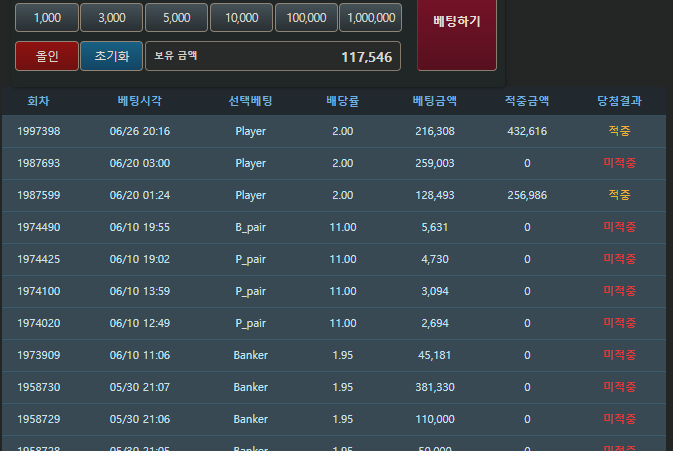Click bet time 05/30 21:06

139,419
